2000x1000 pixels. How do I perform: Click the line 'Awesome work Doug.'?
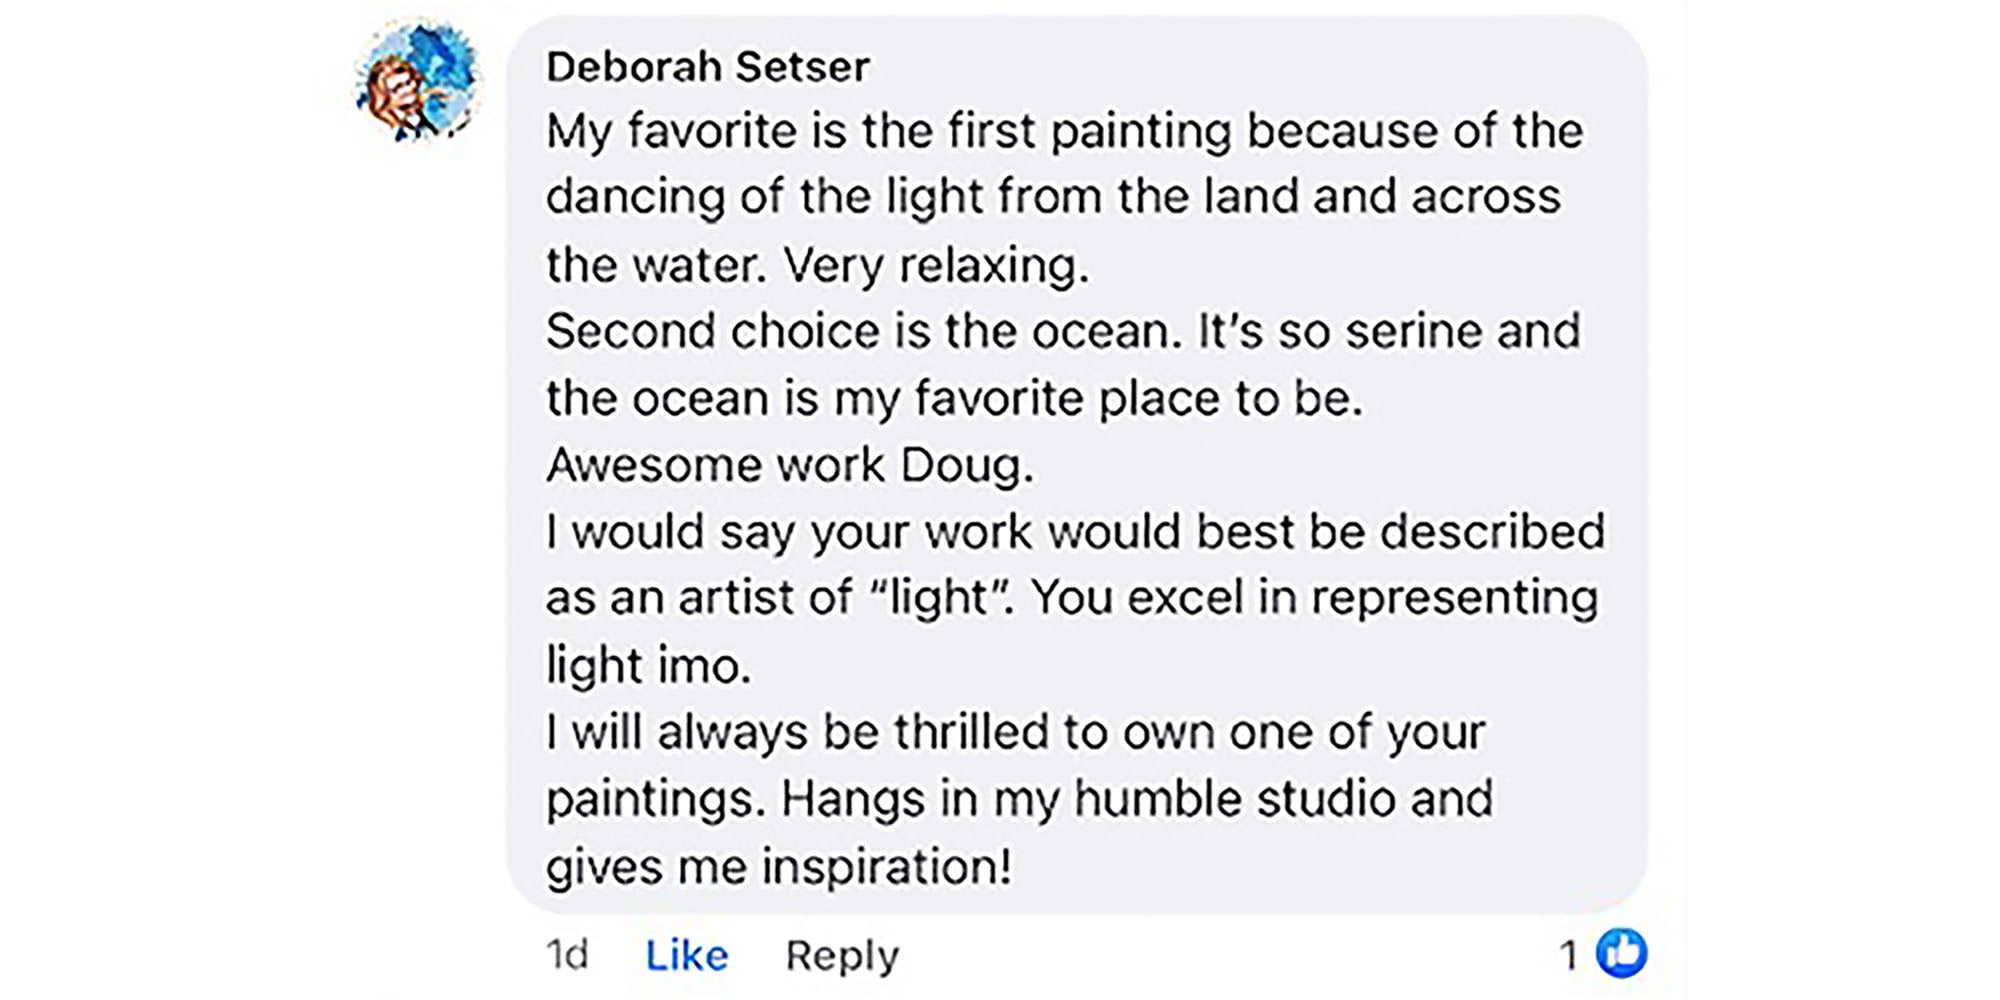click(x=789, y=465)
